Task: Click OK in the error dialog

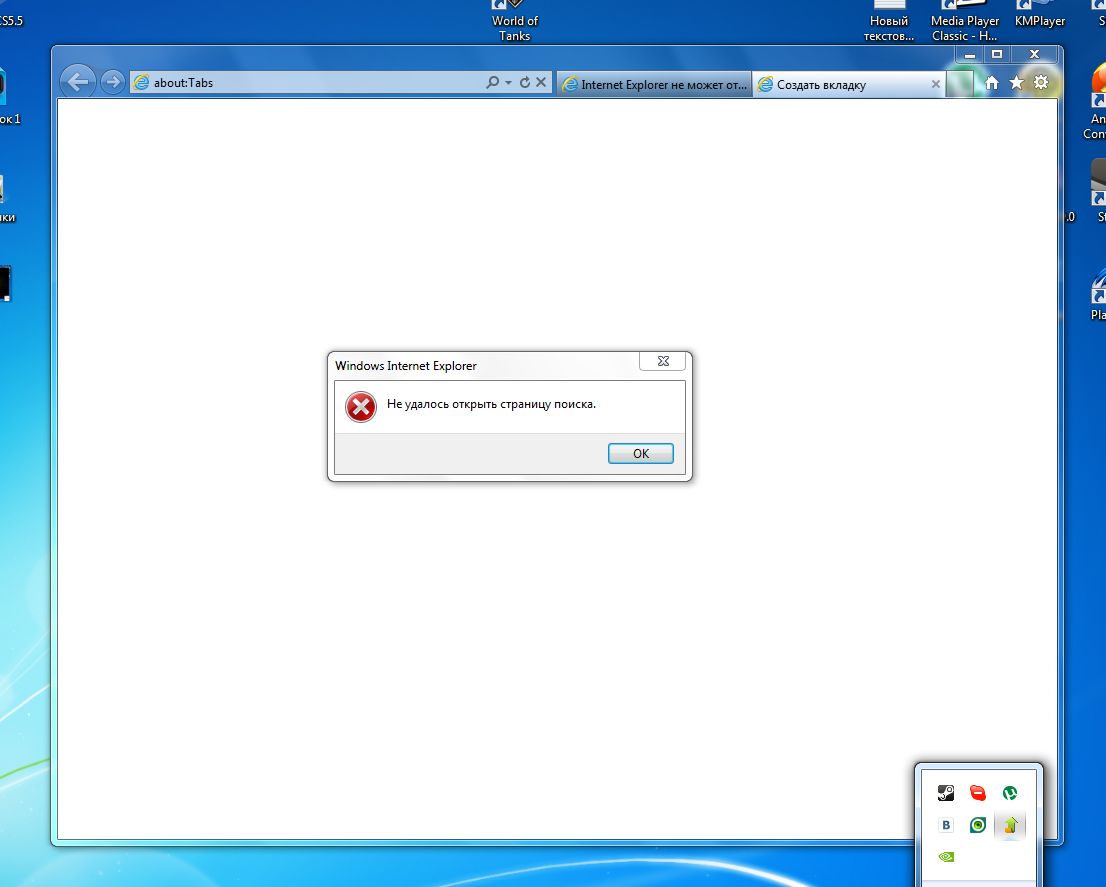Action: pos(640,453)
